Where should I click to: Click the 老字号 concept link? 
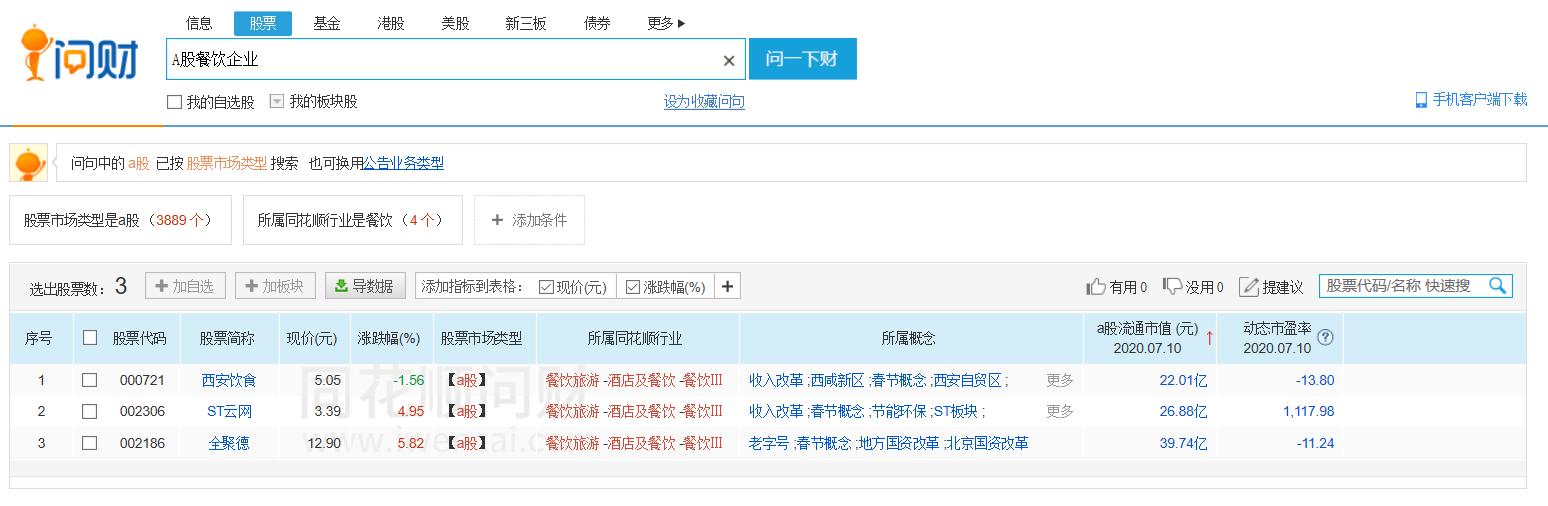coord(769,442)
